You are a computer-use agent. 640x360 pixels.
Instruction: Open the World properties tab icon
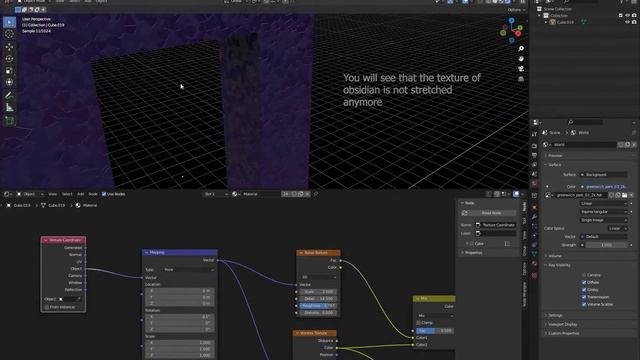(x=534, y=184)
